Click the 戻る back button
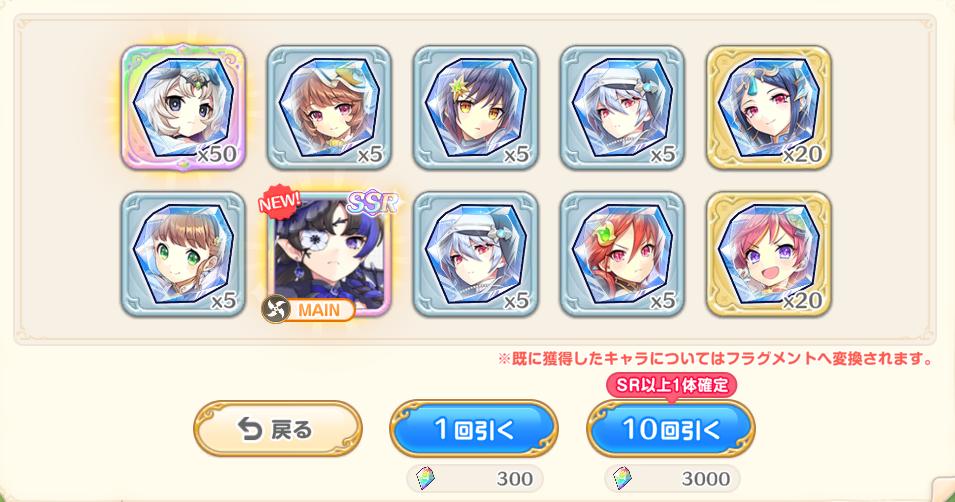This screenshot has height=502, width=955. (x=278, y=429)
